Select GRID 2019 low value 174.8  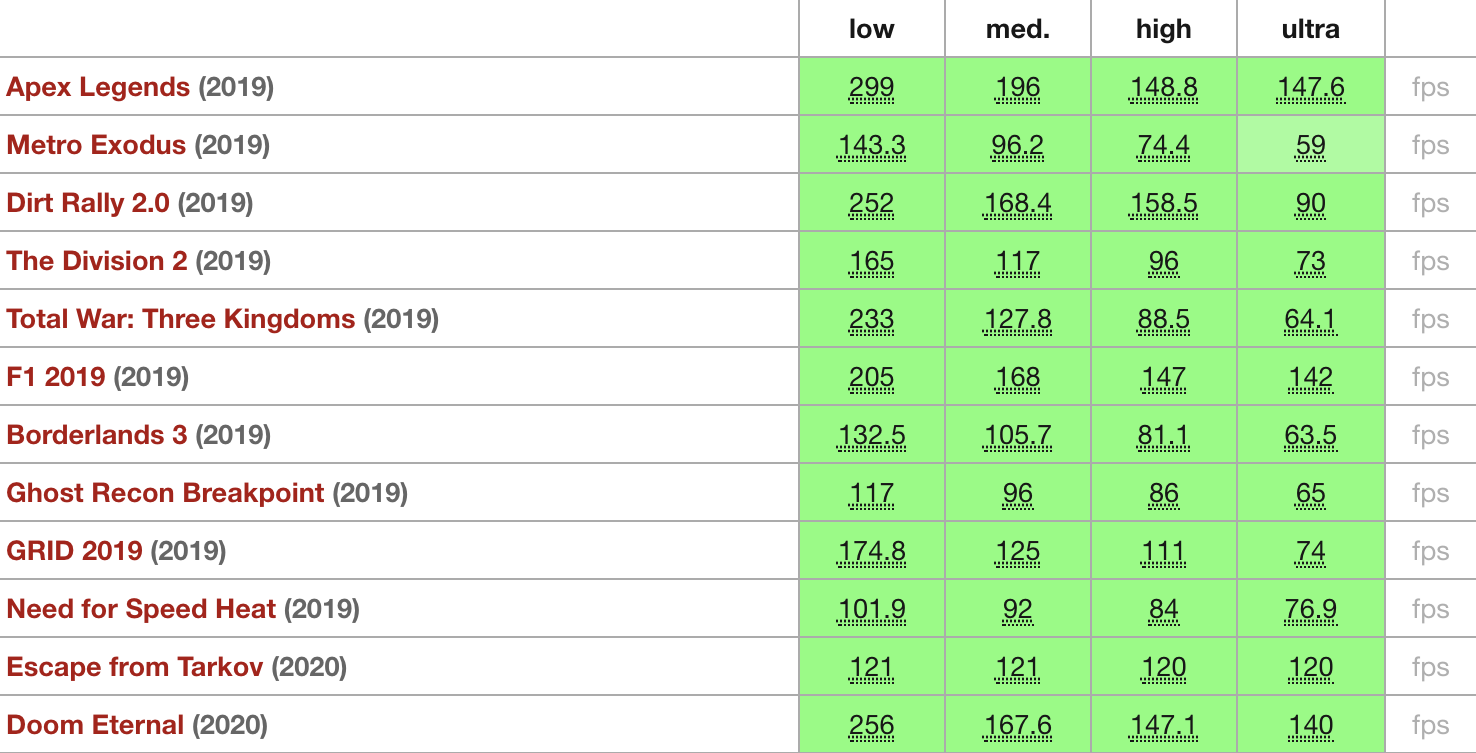(871, 552)
